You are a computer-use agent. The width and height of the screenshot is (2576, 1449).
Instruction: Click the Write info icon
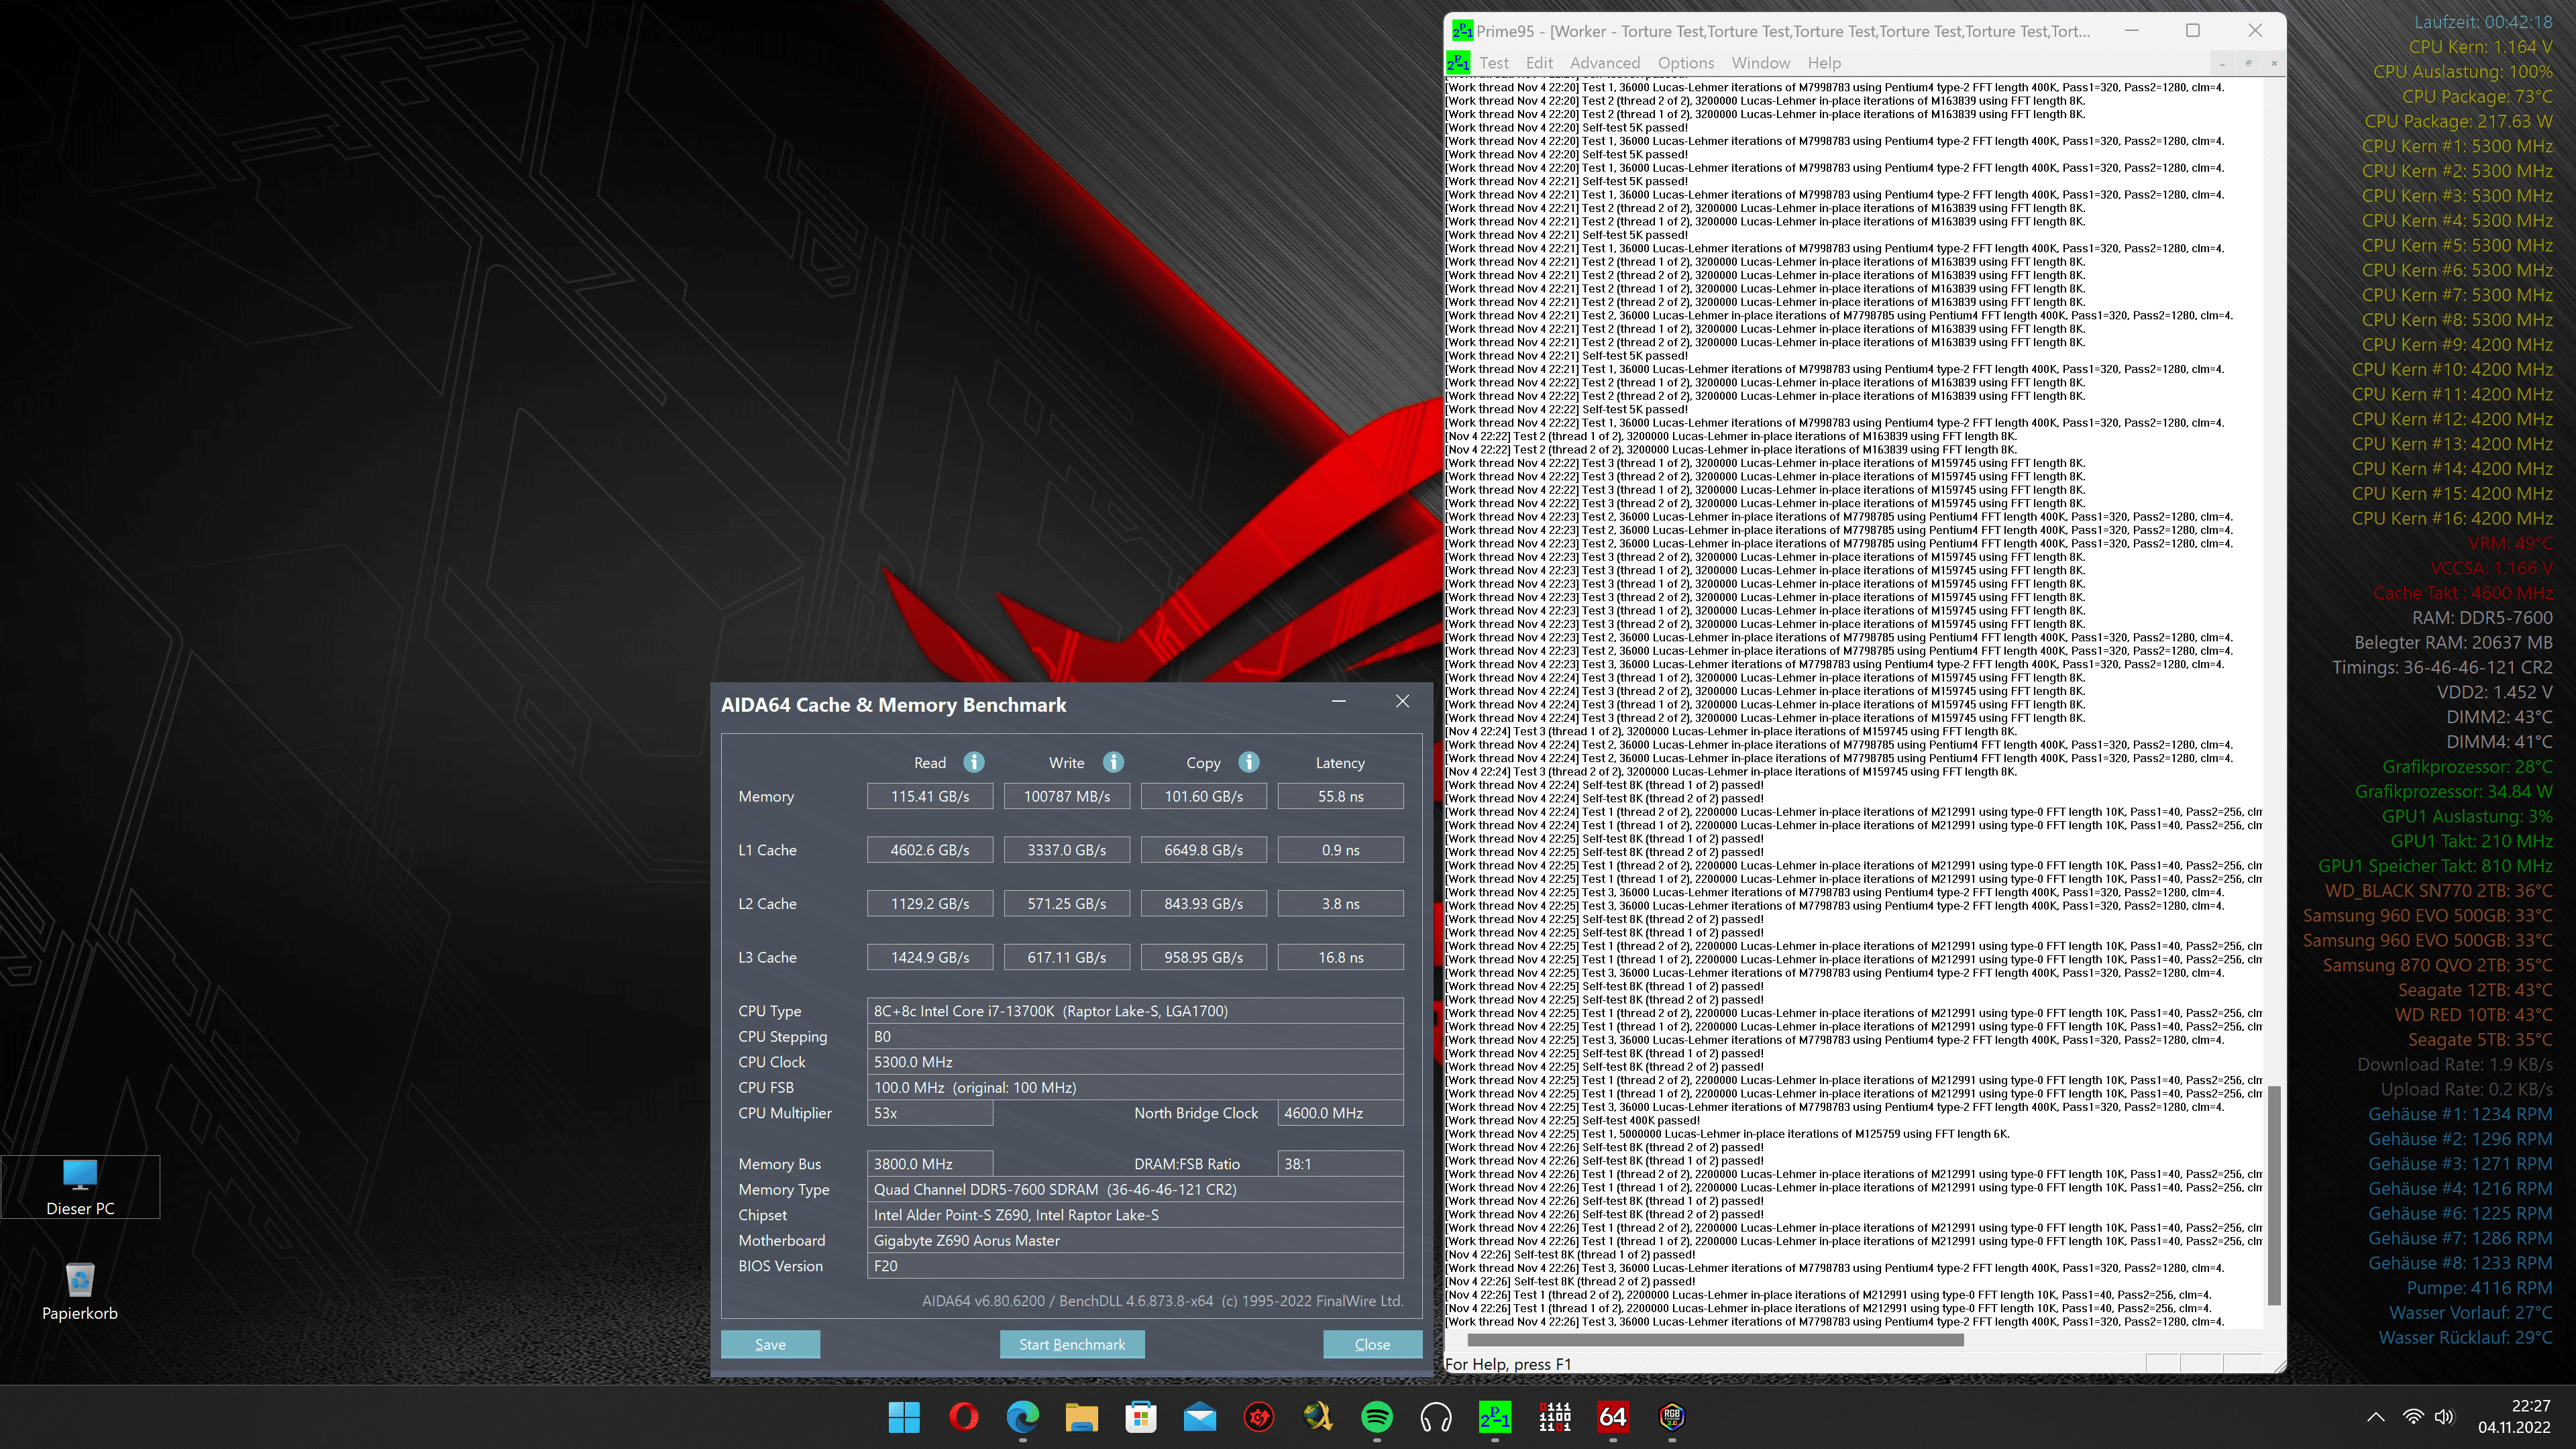pyautogui.click(x=1113, y=762)
